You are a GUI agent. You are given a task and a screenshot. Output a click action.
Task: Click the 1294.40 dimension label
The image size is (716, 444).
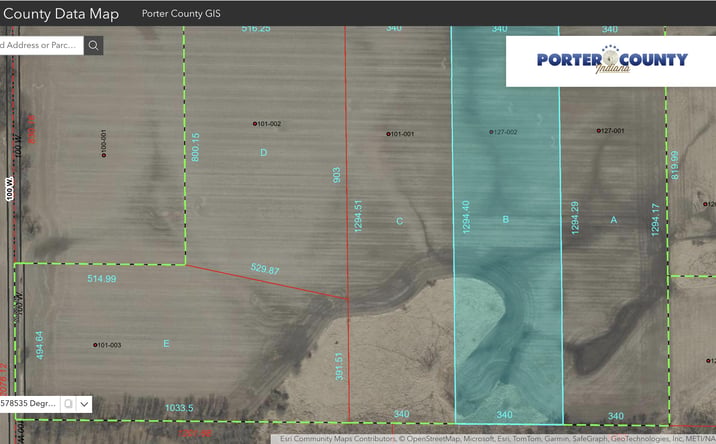tap(466, 217)
